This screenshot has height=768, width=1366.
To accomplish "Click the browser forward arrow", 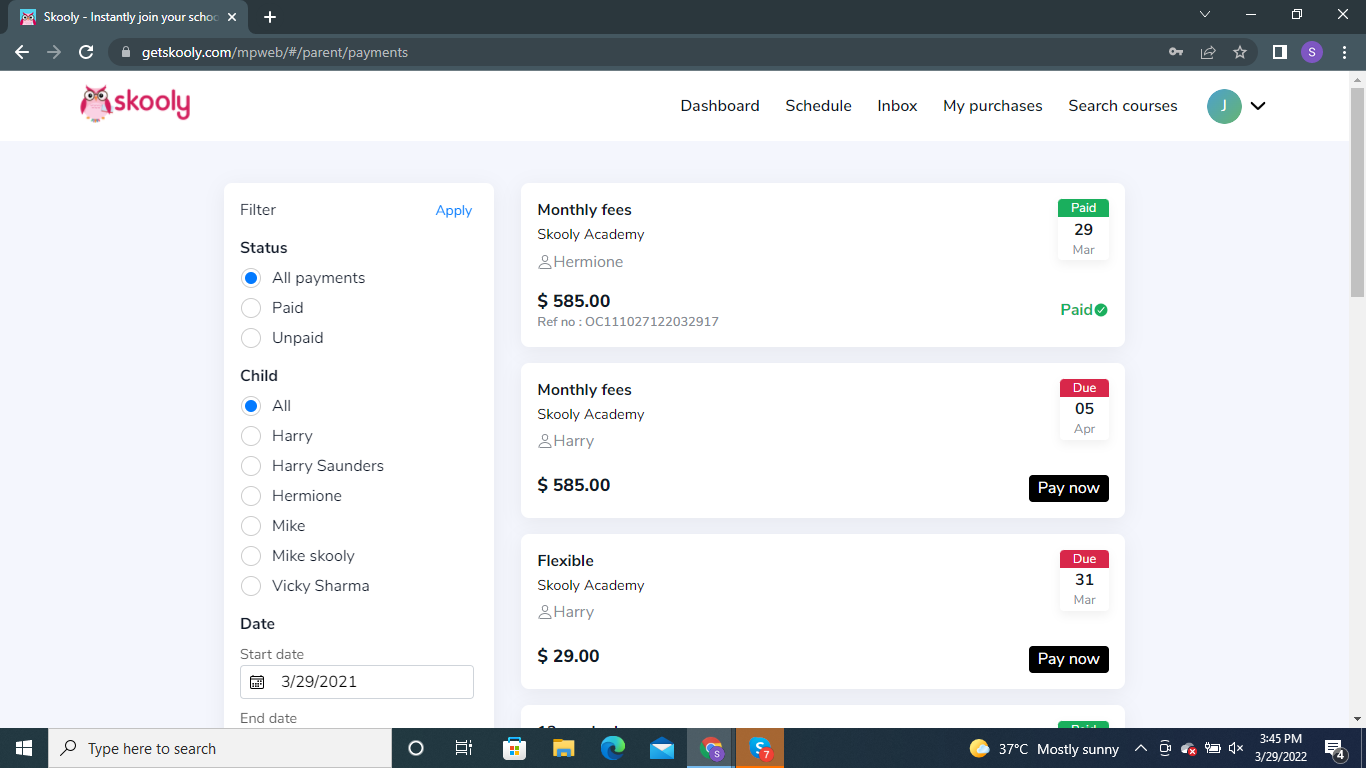I will (54, 52).
